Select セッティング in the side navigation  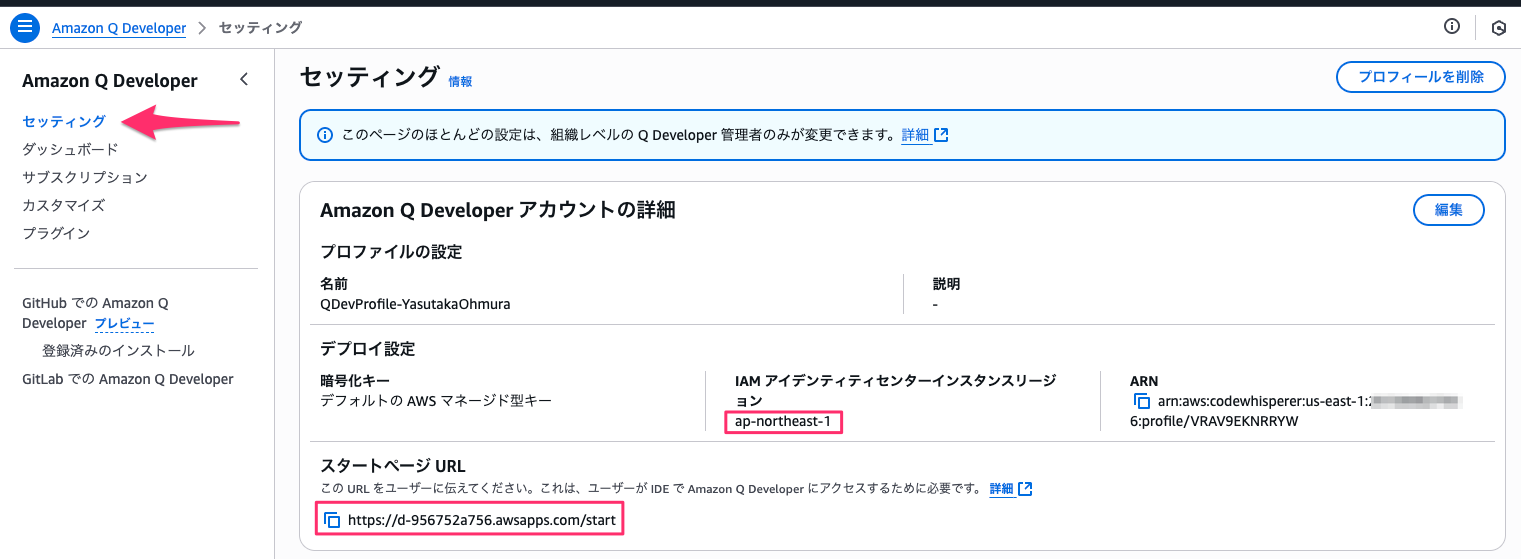(x=64, y=121)
